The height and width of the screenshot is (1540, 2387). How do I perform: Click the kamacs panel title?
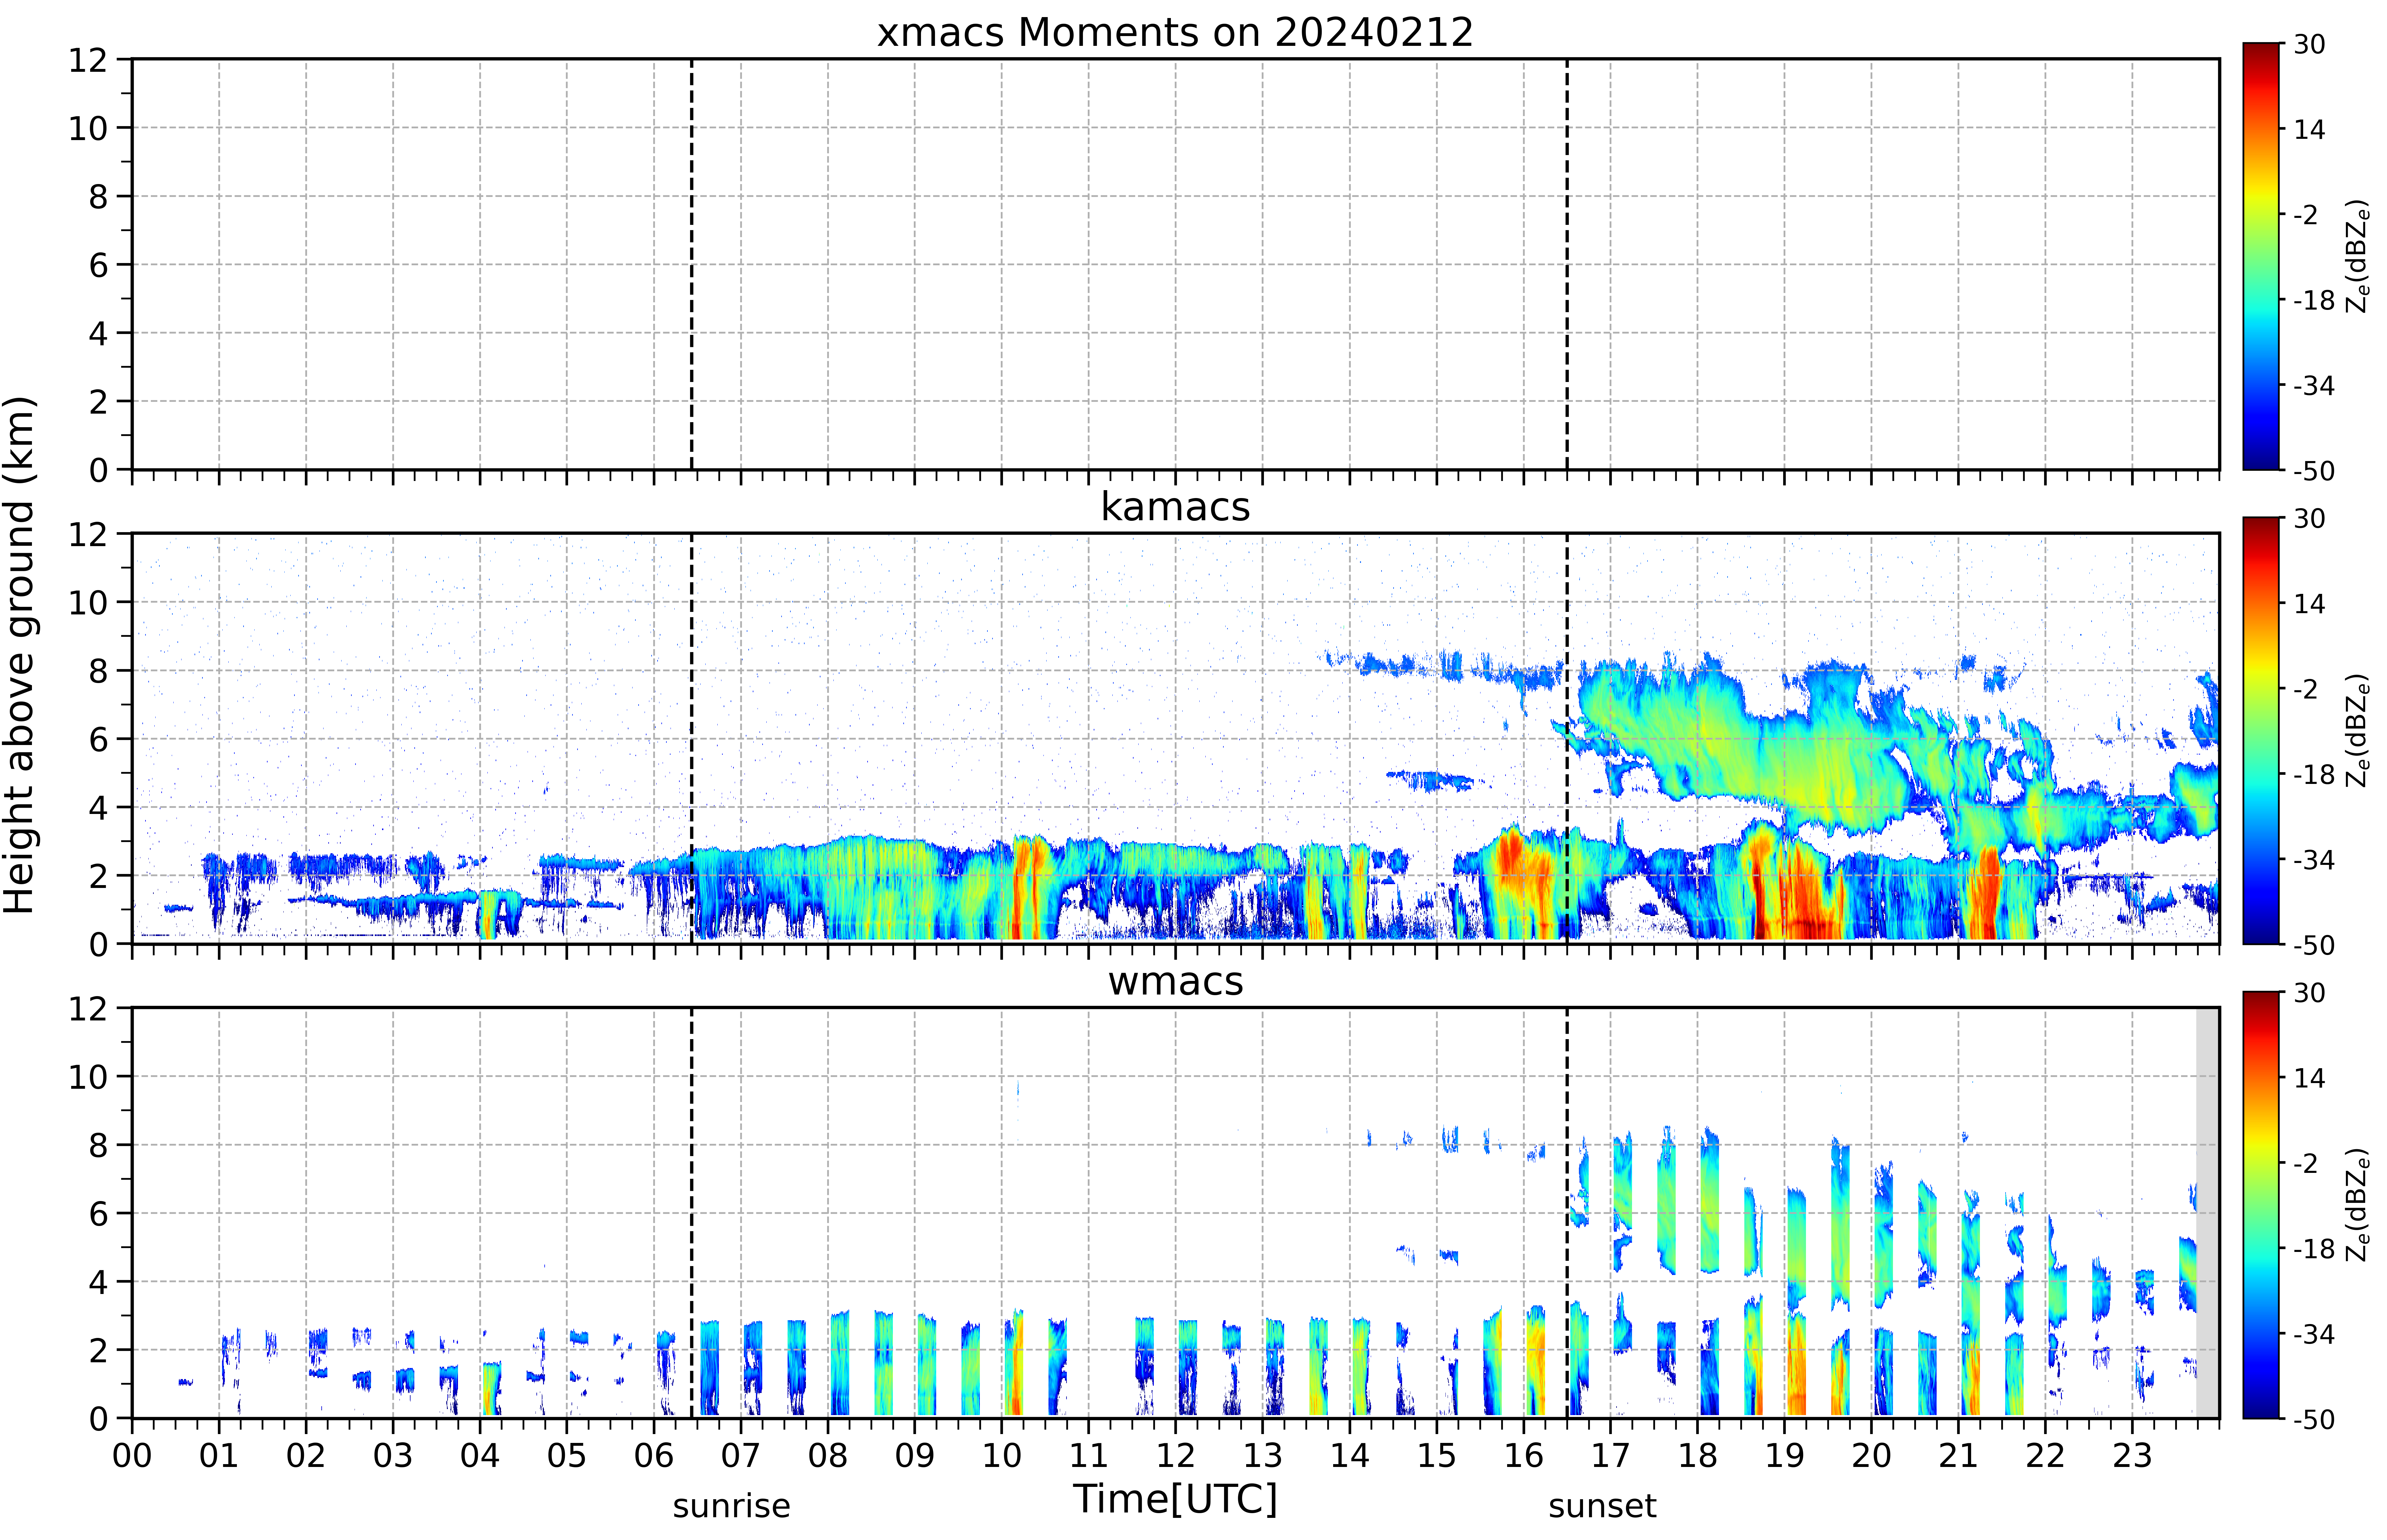pyautogui.click(x=1175, y=507)
